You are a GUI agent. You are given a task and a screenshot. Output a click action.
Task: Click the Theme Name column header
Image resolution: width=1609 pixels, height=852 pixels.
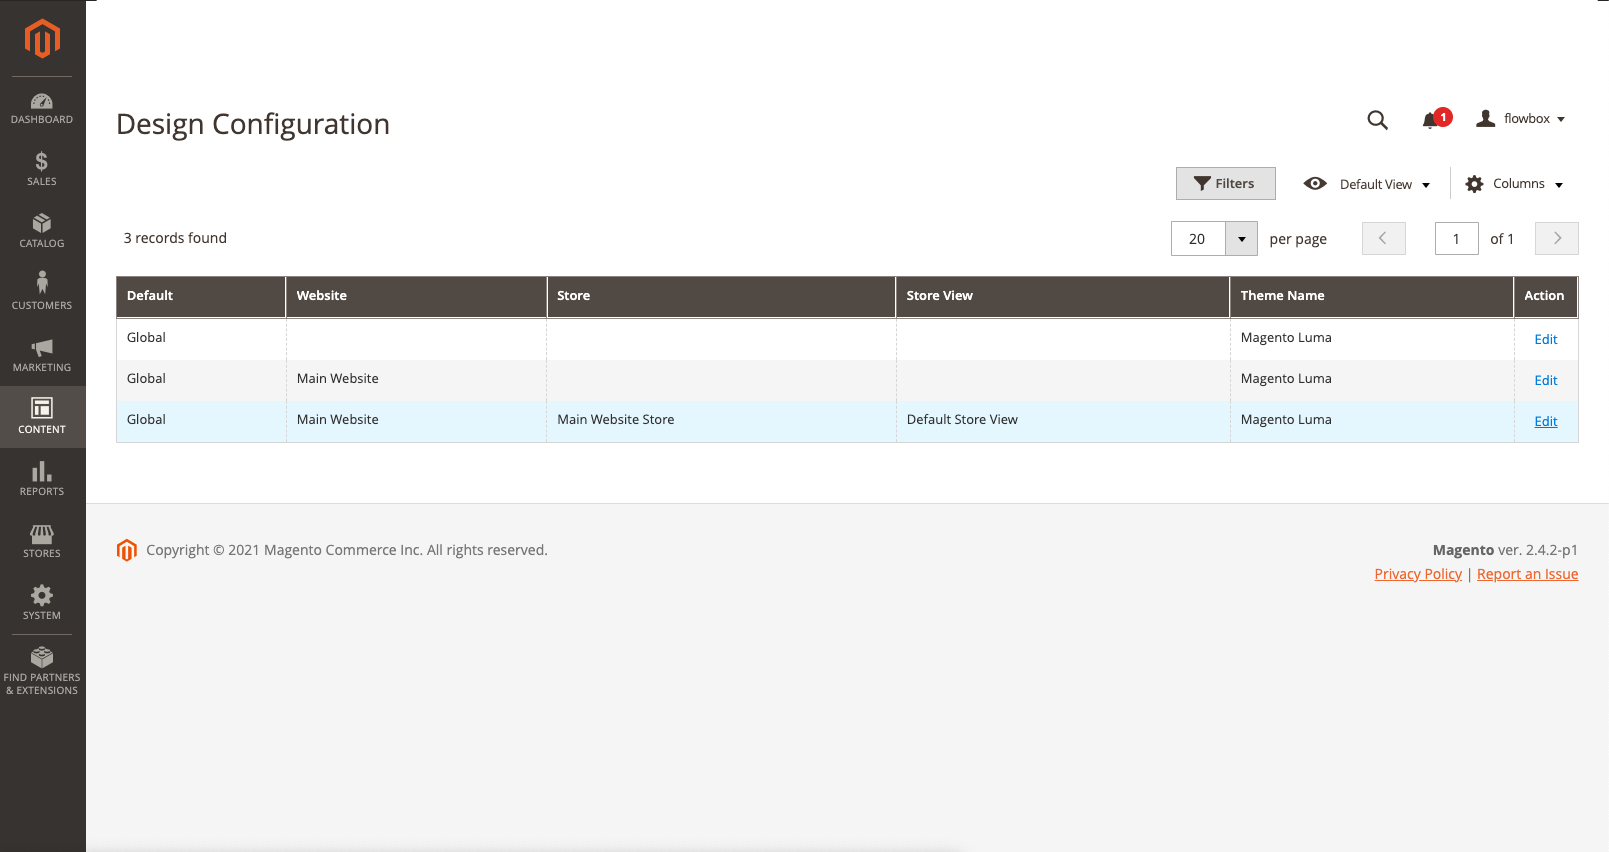pyautogui.click(x=1372, y=296)
